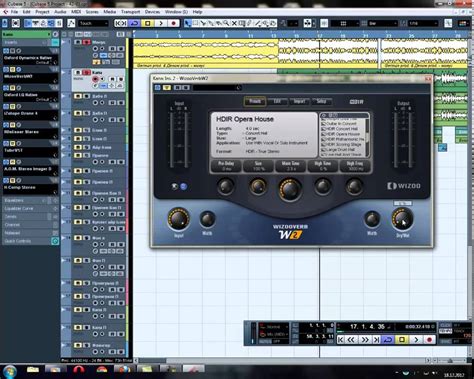This screenshot has height=379, width=474.
Task: Click the Input gain knob in WizooVerb
Action: [x=178, y=219]
